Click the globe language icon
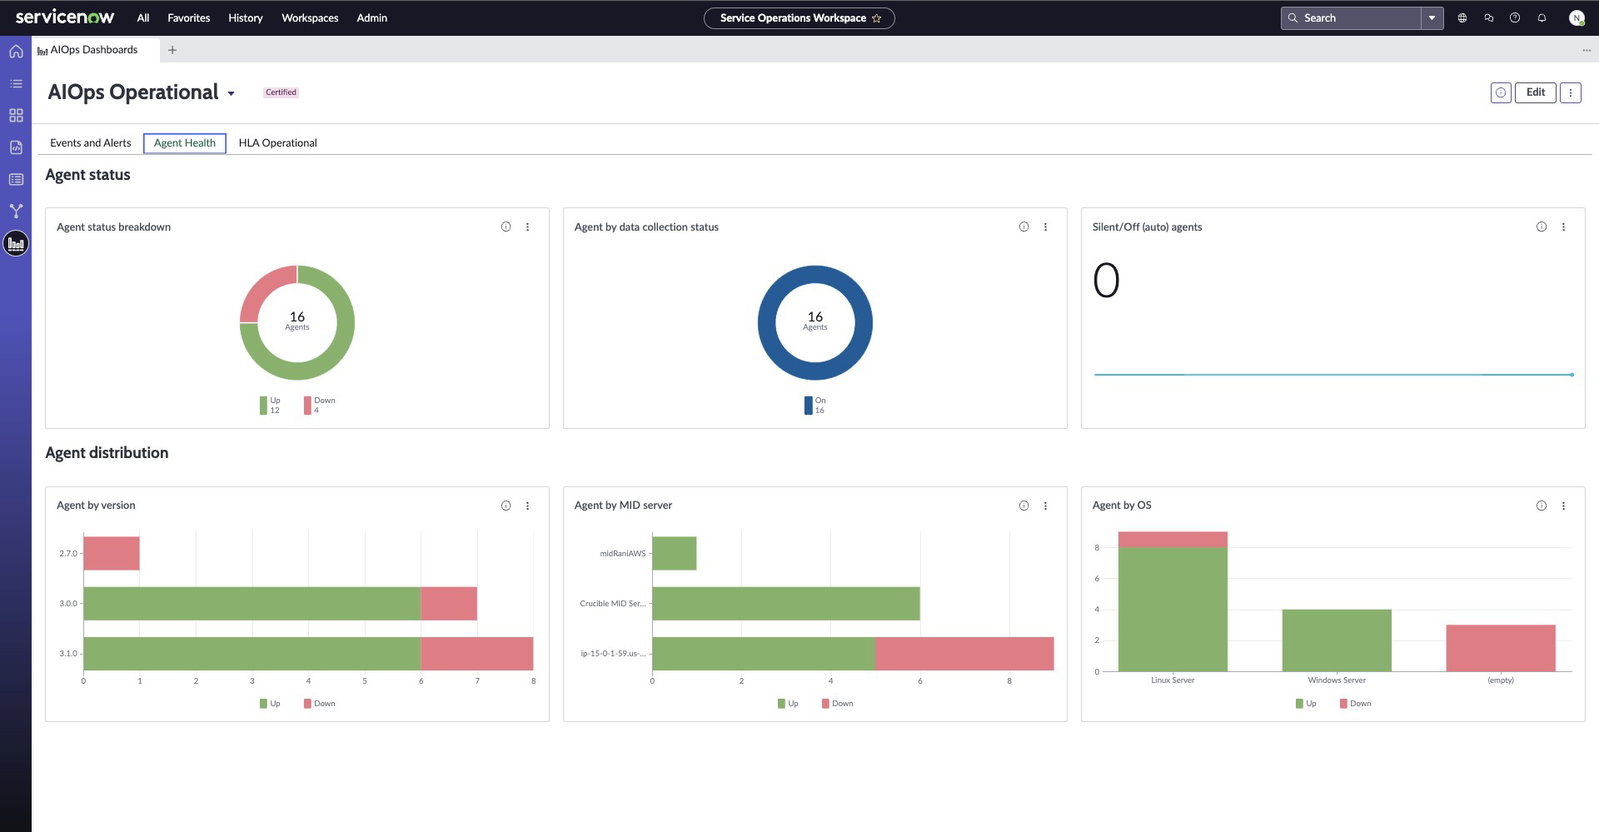Screen dimensions: 1599x832 [x=1462, y=18]
